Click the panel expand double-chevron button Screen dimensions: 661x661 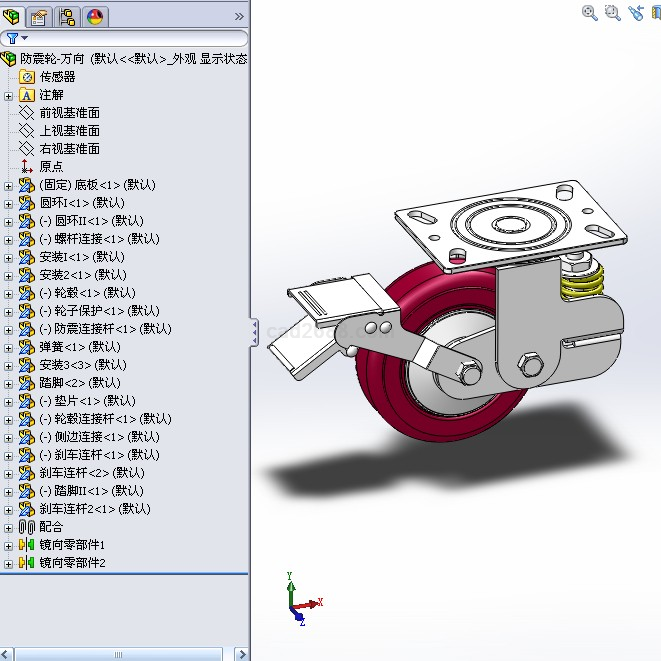[238, 16]
